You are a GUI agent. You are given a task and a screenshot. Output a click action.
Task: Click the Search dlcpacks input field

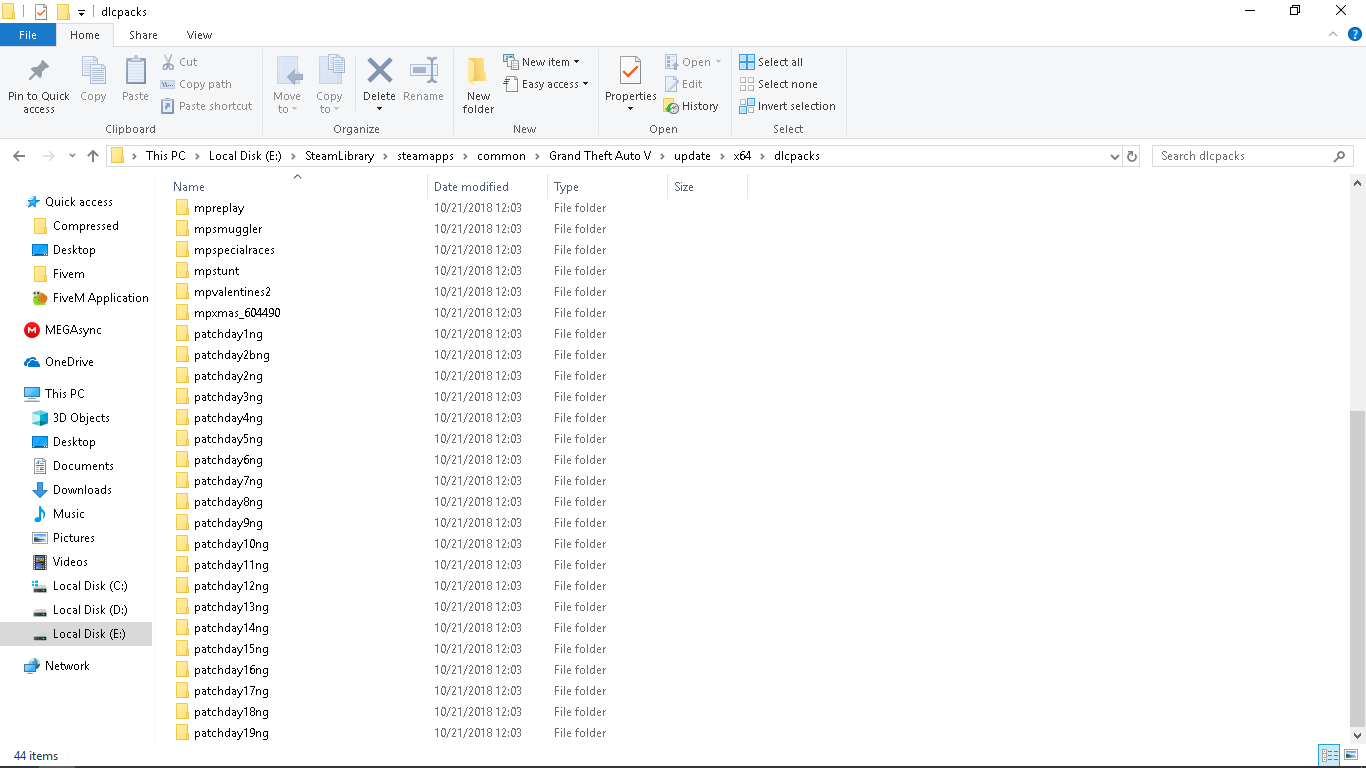[x=1243, y=156]
